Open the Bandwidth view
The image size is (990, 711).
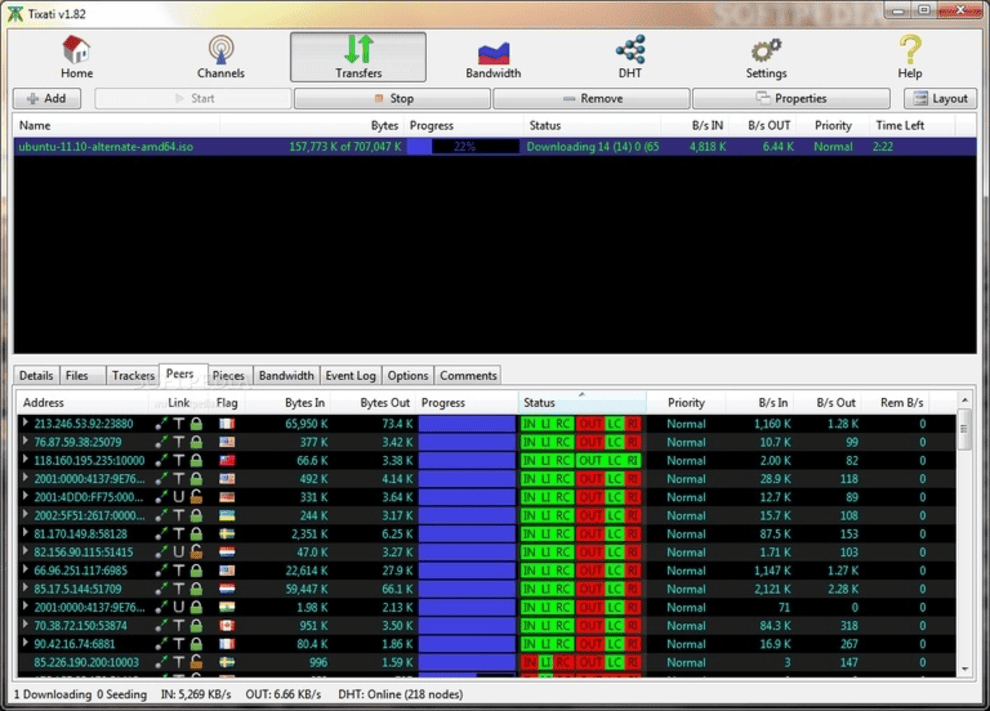[x=493, y=55]
